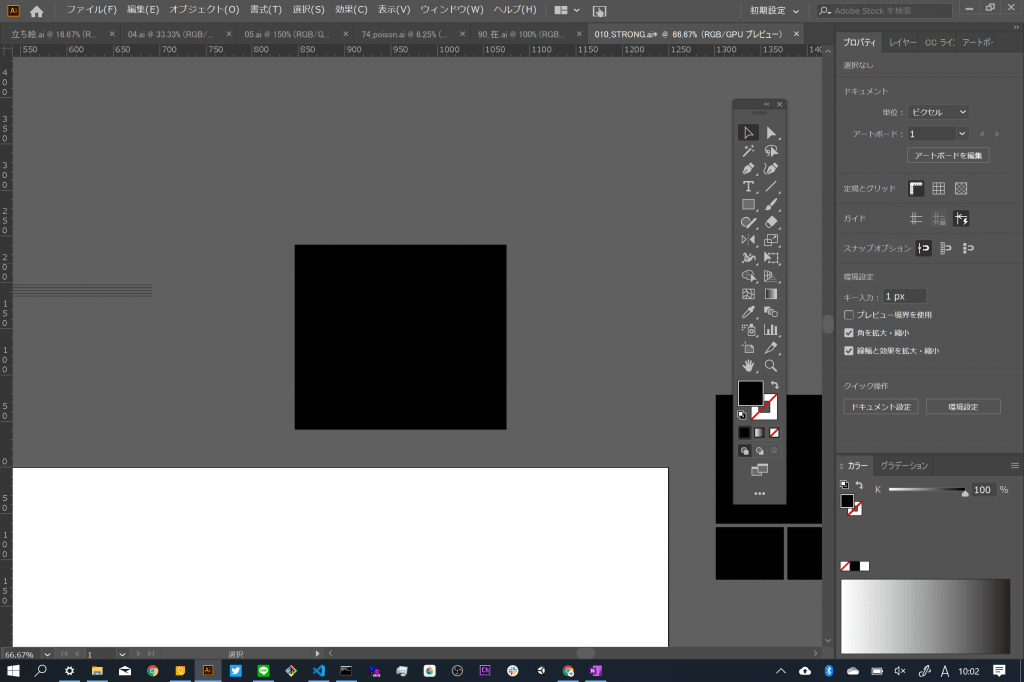Click the K color slider handle
This screenshot has width=1024, height=682.
965,492
